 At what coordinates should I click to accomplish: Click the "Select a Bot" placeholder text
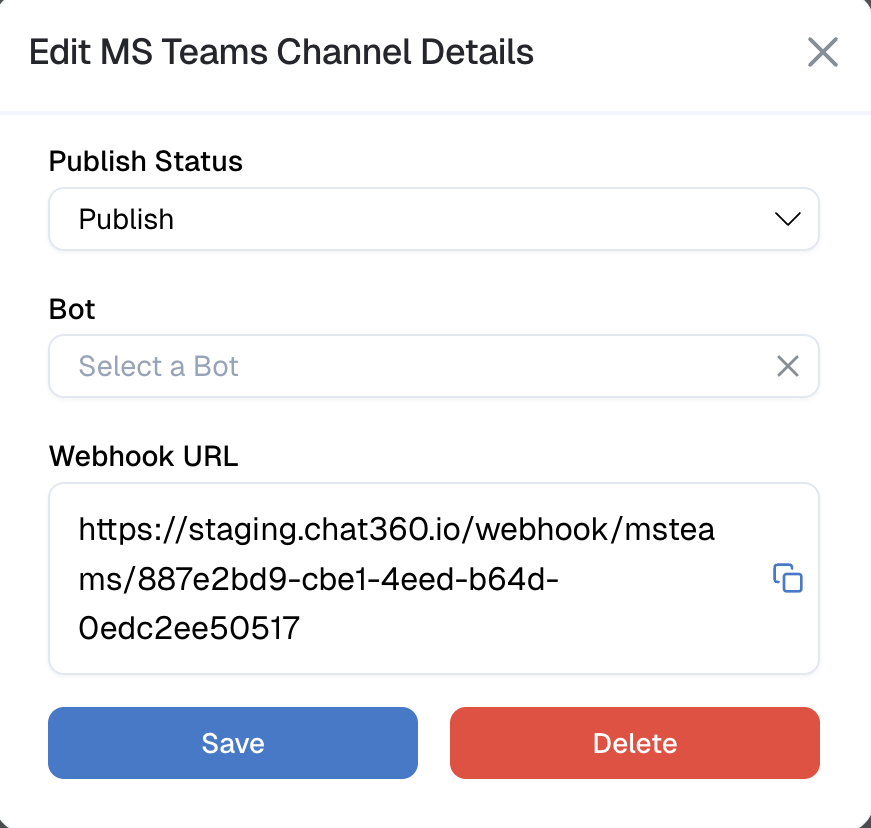pyautogui.click(x=159, y=366)
